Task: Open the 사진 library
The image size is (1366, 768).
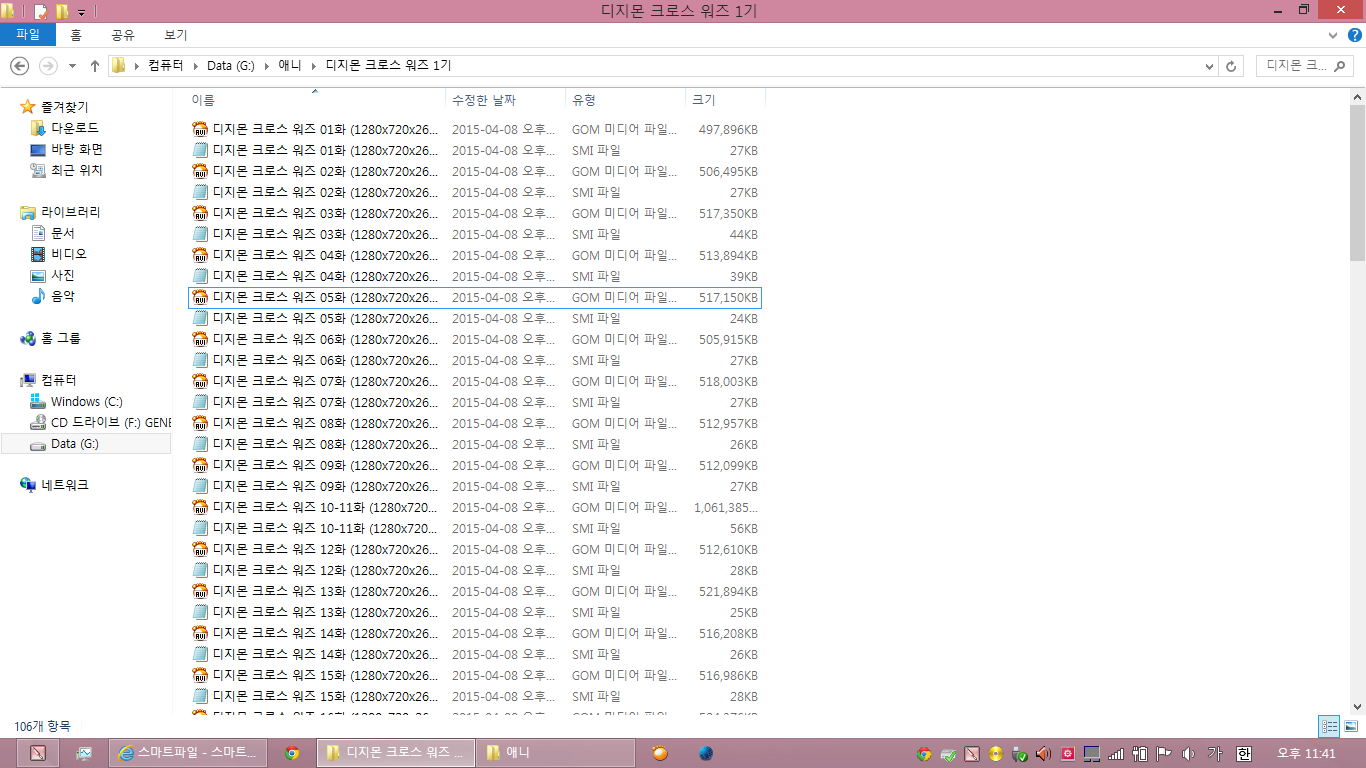Action: tap(63, 275)
